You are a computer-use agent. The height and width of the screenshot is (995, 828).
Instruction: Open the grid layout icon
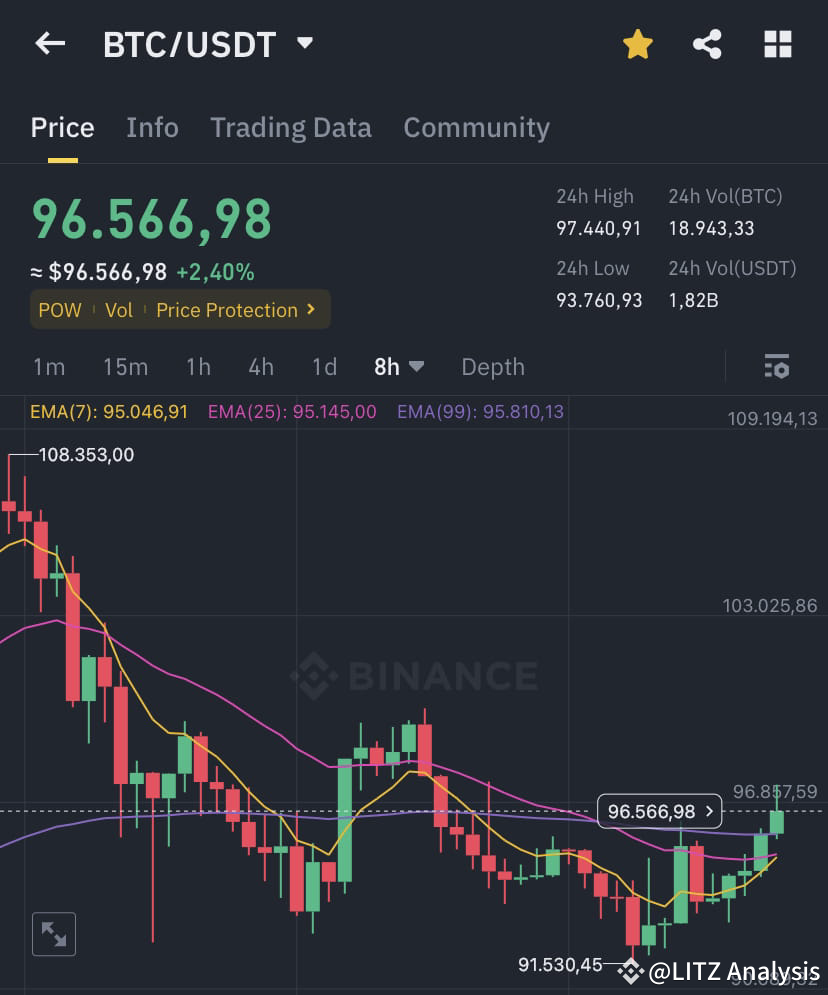coord(778,44)
